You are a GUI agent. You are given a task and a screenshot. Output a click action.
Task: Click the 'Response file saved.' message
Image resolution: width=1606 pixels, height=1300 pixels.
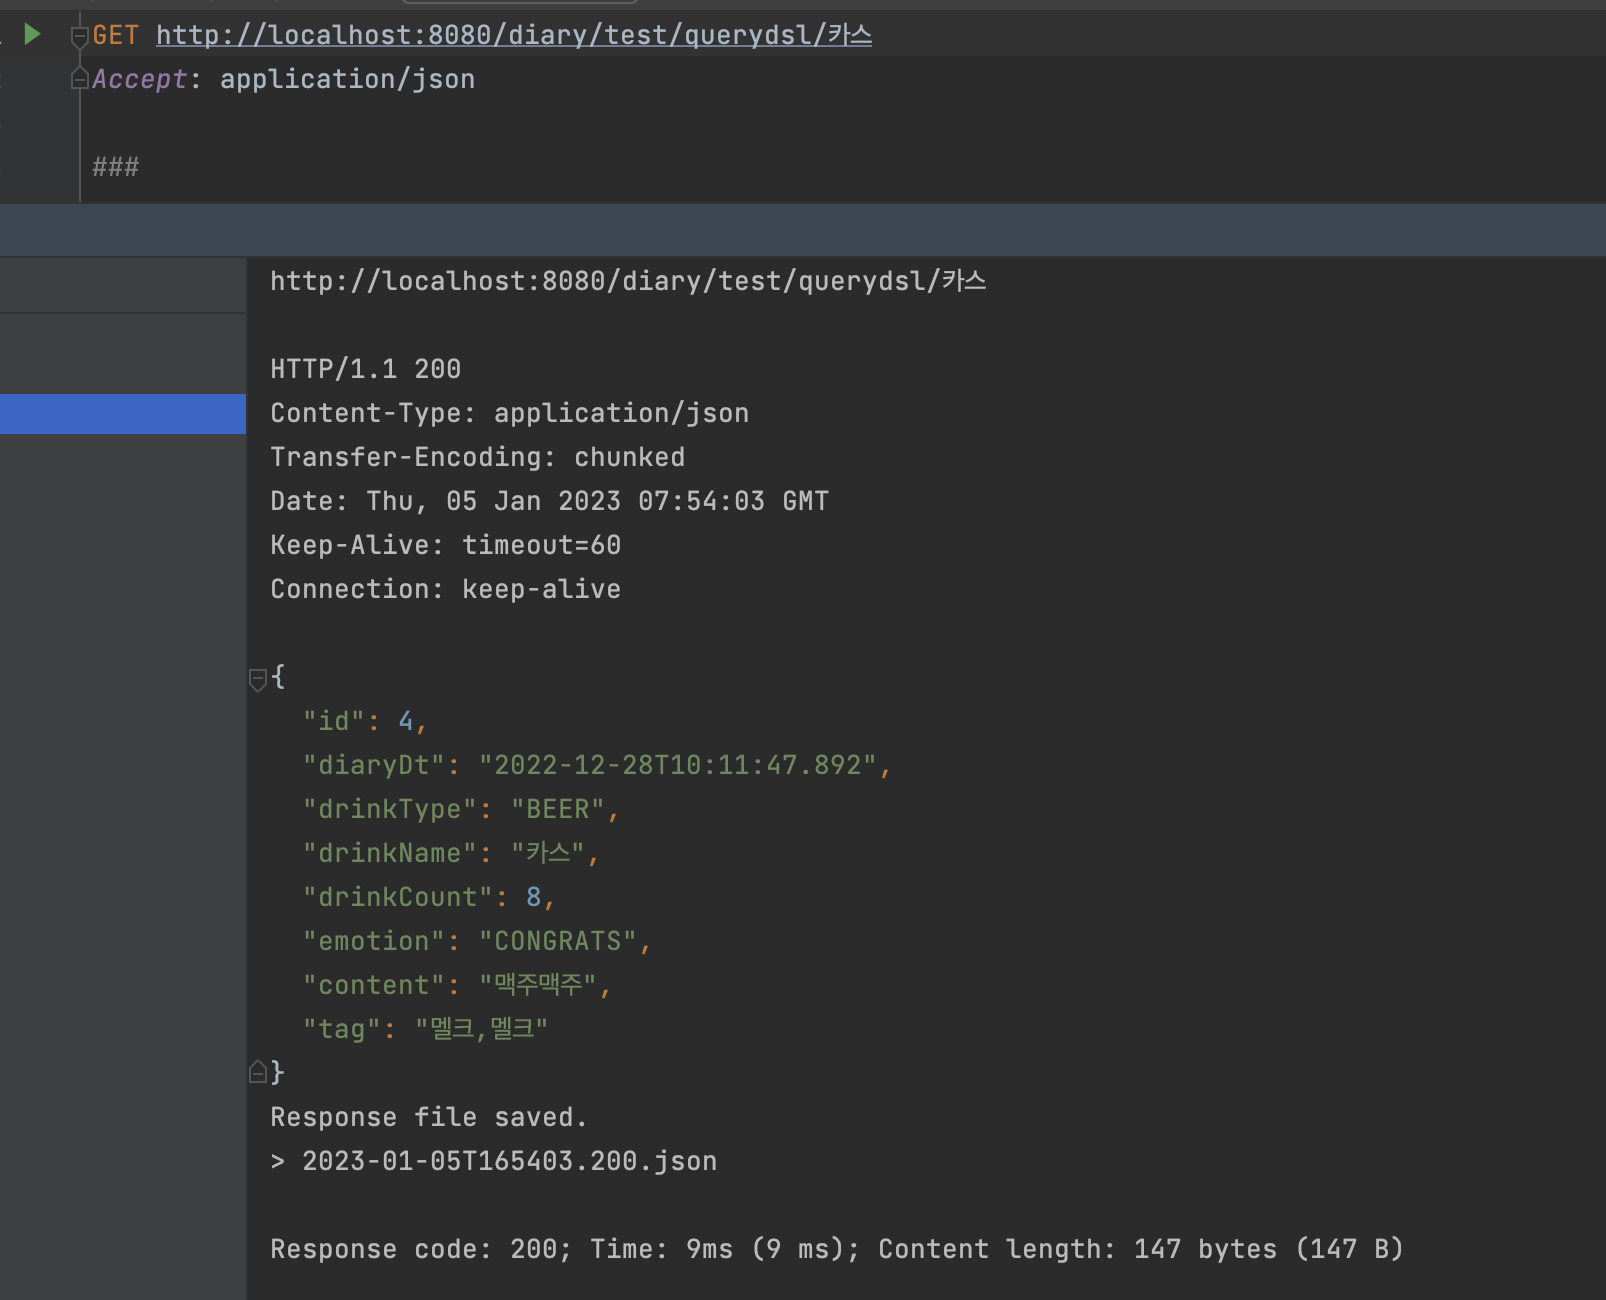tap(429, 1117)
